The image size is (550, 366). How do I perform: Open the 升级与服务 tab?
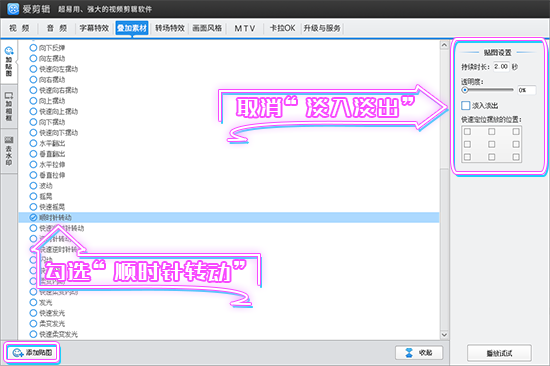tap(322, 28)
